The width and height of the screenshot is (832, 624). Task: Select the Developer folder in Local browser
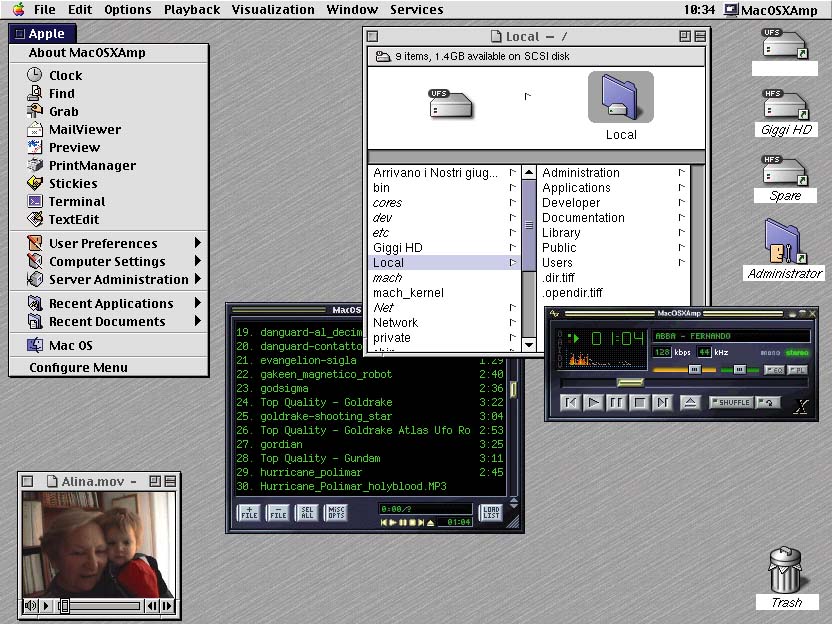(x=614, y=203)
